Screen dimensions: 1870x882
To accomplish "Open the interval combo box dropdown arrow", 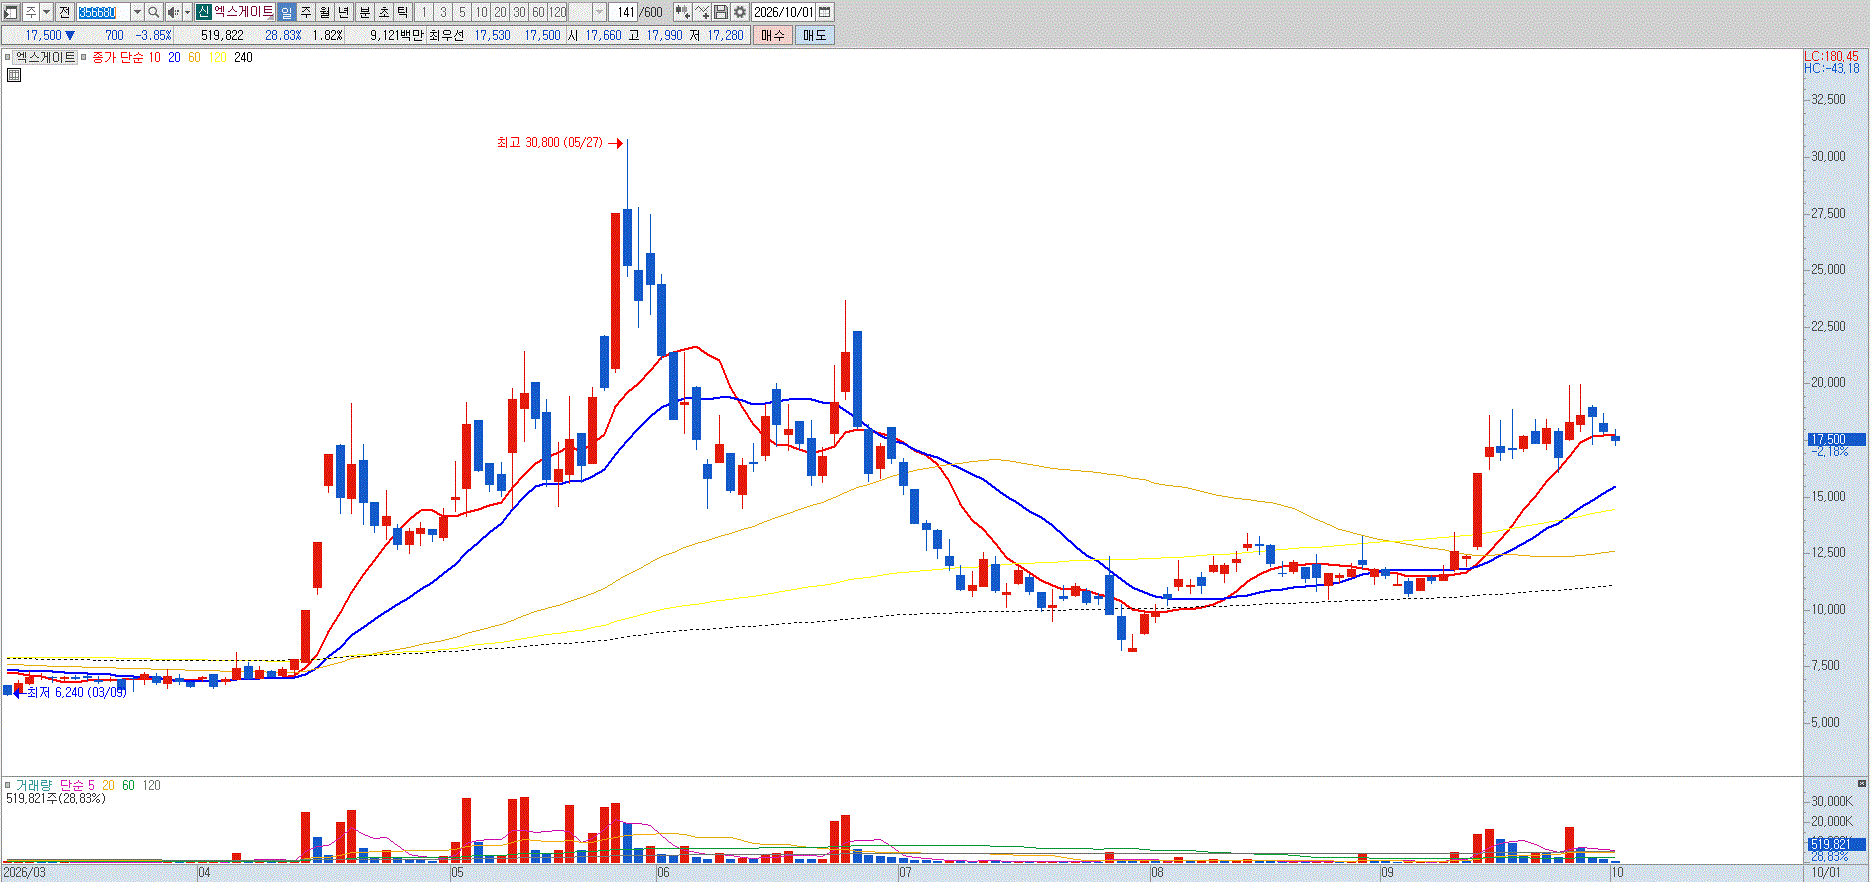I will [599, 12].
